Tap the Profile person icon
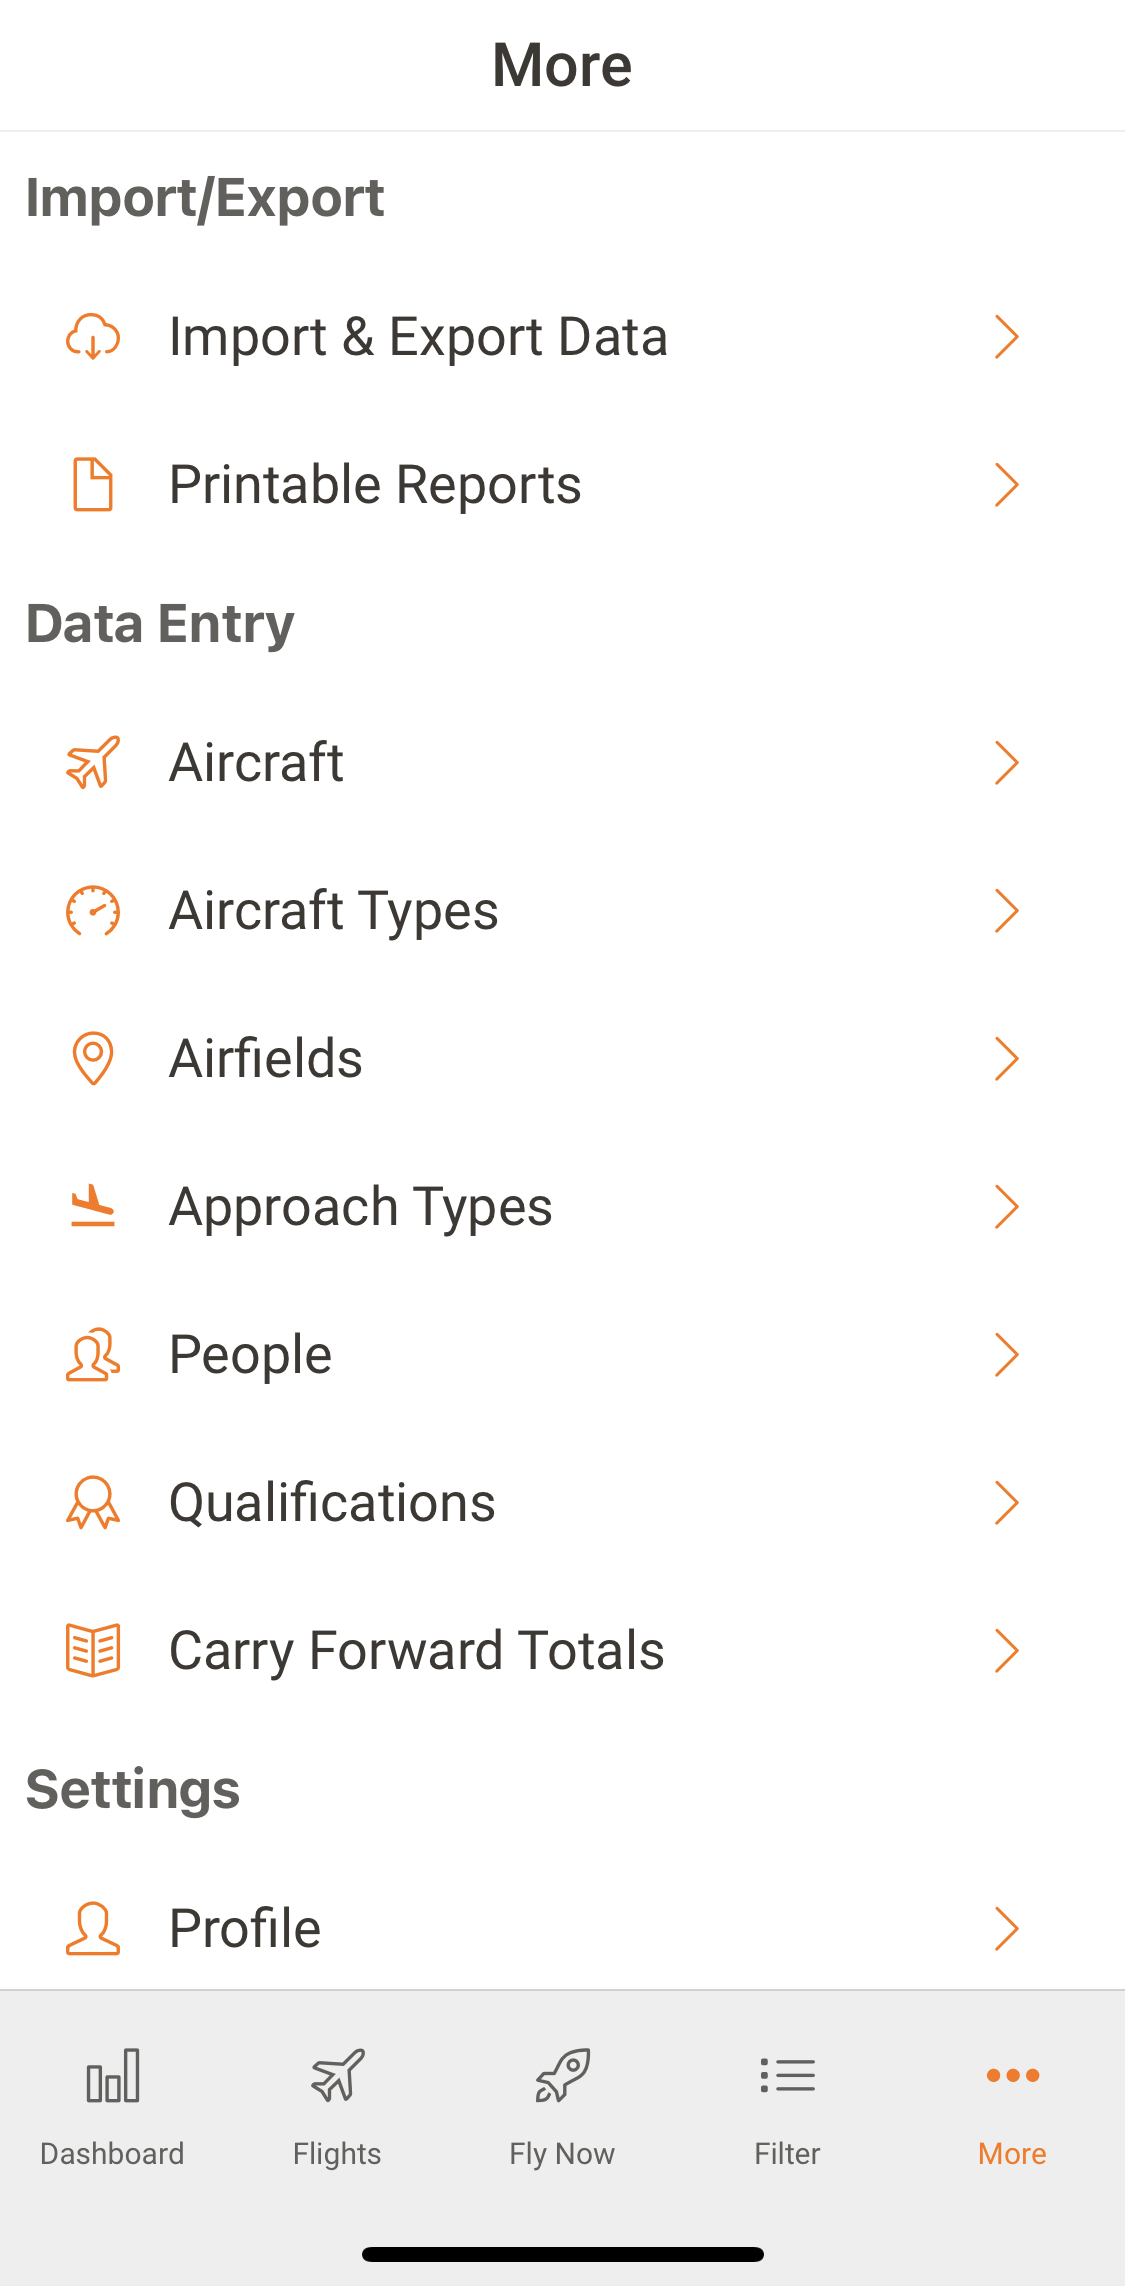The height and width of the screenshot is (2286, 1125). [x=93, y=1929]
